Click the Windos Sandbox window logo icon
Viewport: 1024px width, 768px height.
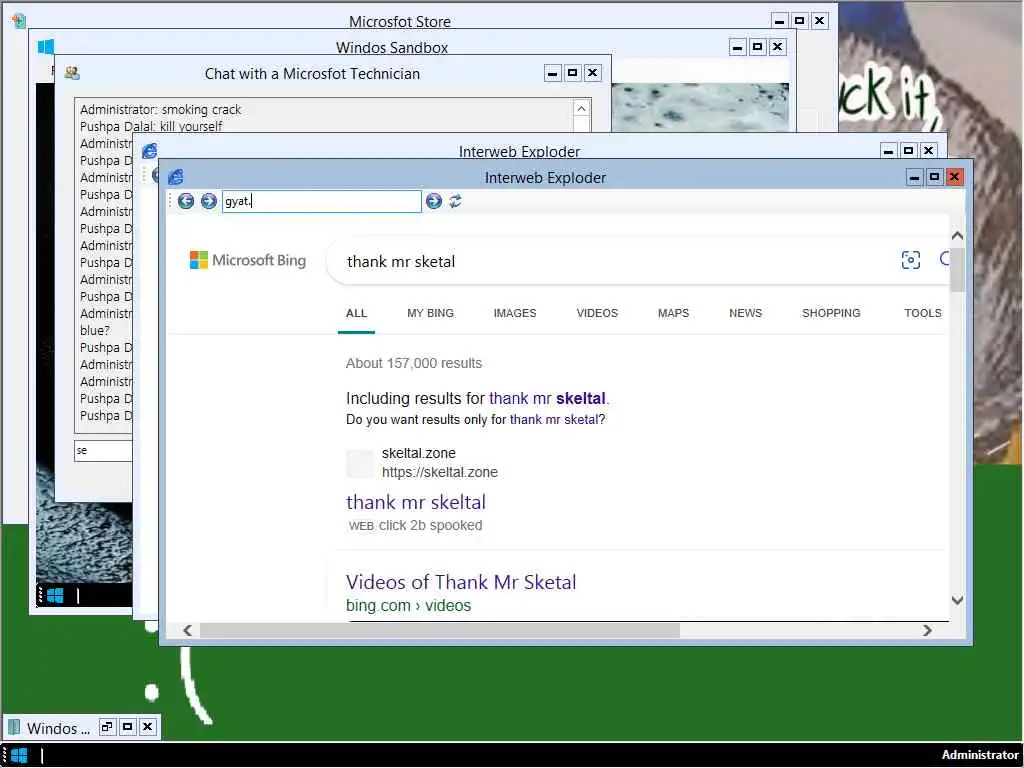pos(46,46)
